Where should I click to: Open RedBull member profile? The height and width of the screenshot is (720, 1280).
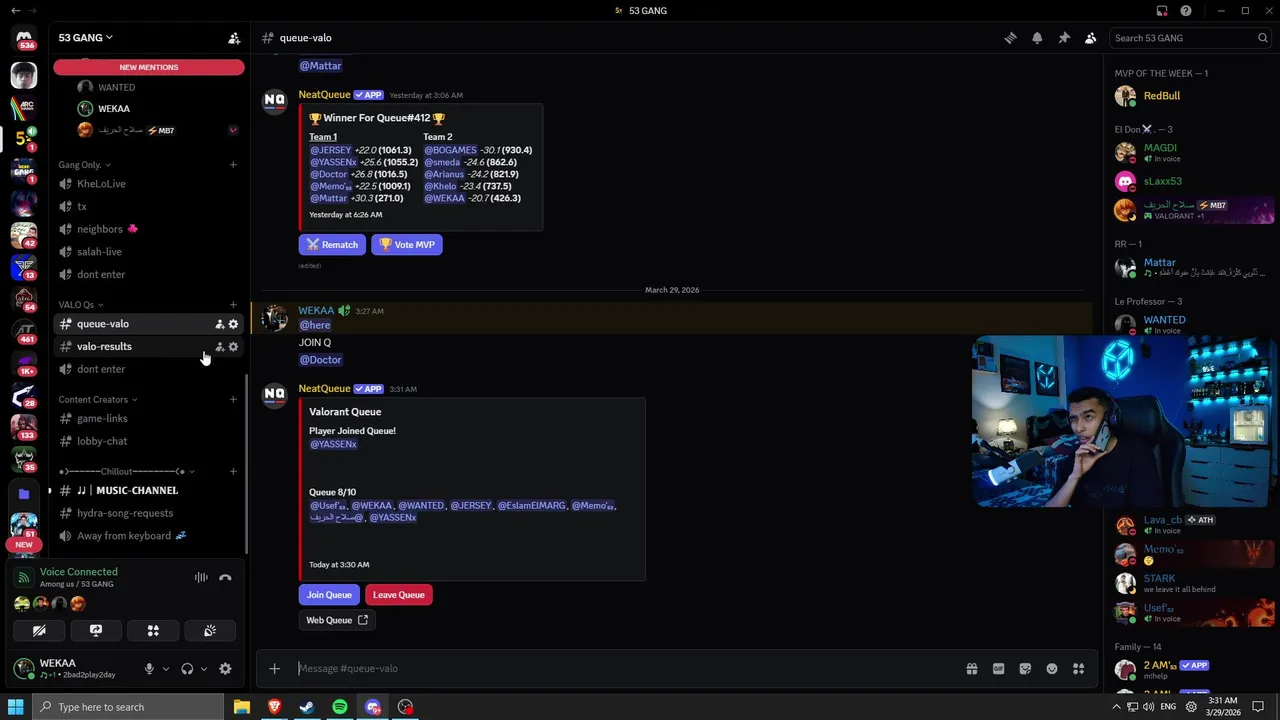(1190, 96)
